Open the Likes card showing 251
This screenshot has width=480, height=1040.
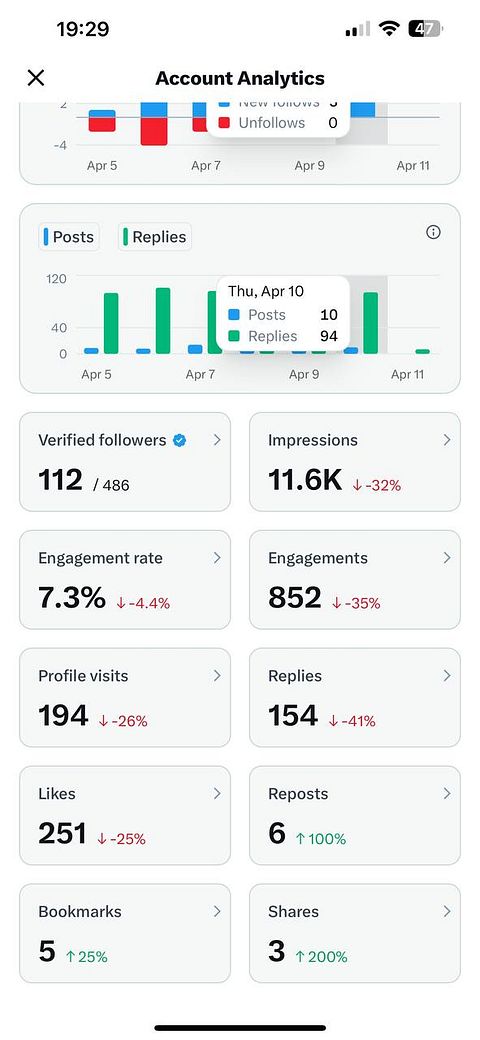click(x=125, y=816)
